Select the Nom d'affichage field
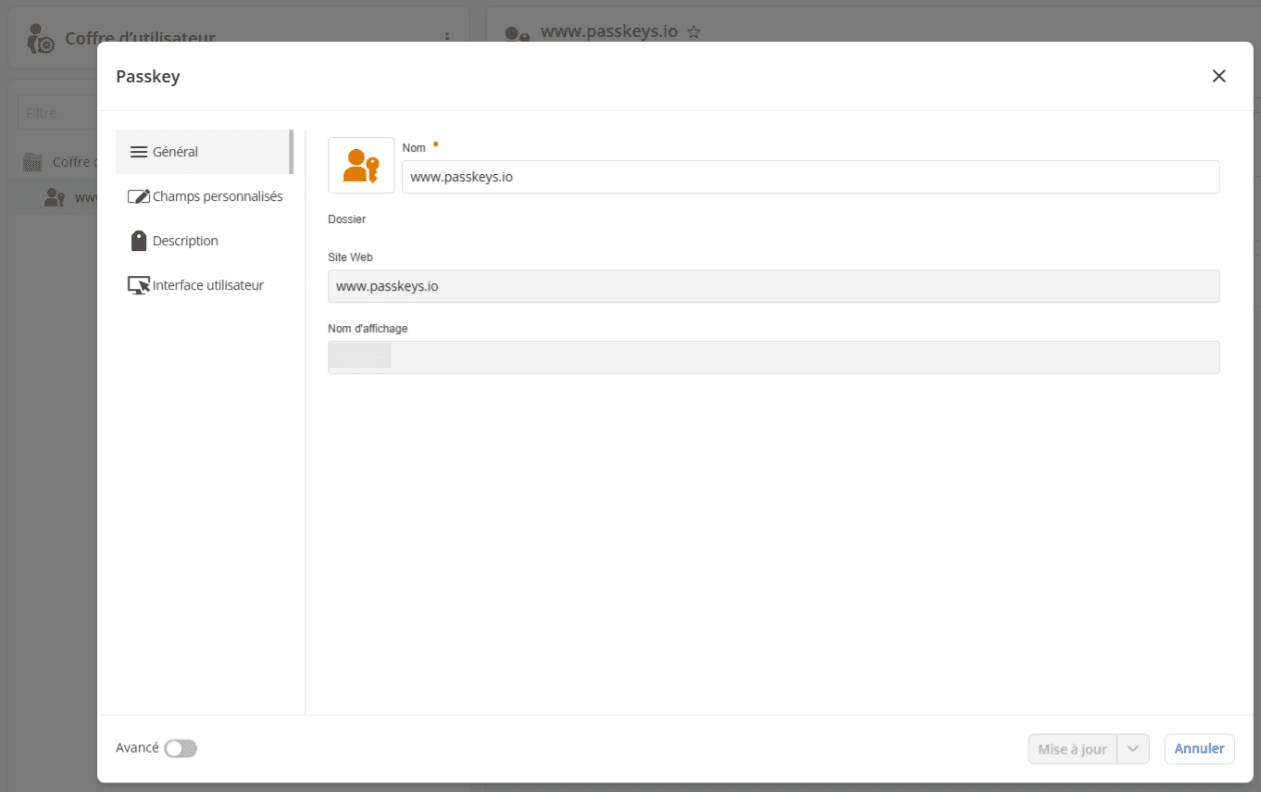1261x792 pixels. [773, 357]
